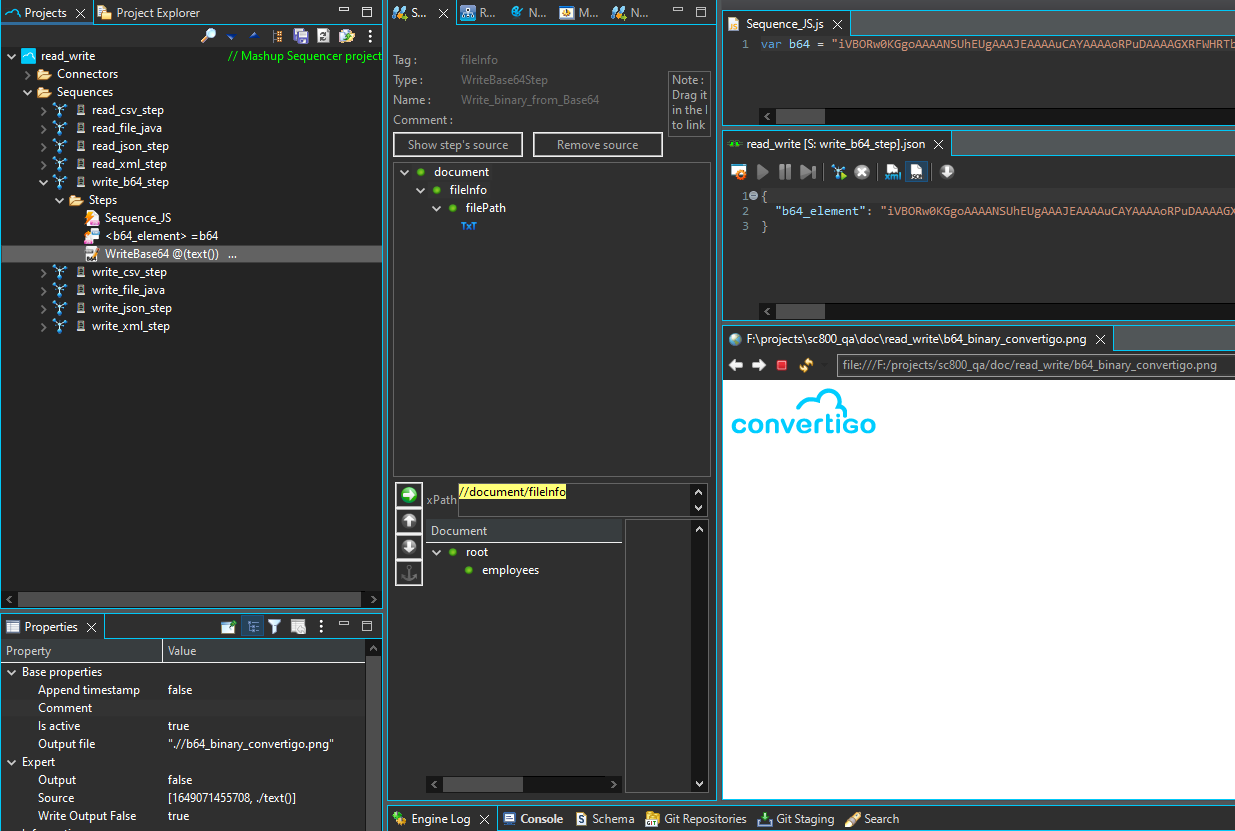Click the browser refresh icon
1235x831 pixels.
(806, 365)
